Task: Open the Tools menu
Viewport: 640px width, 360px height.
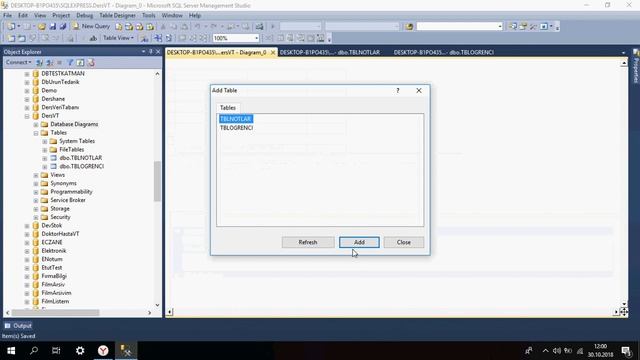Action: click(149, 15)
